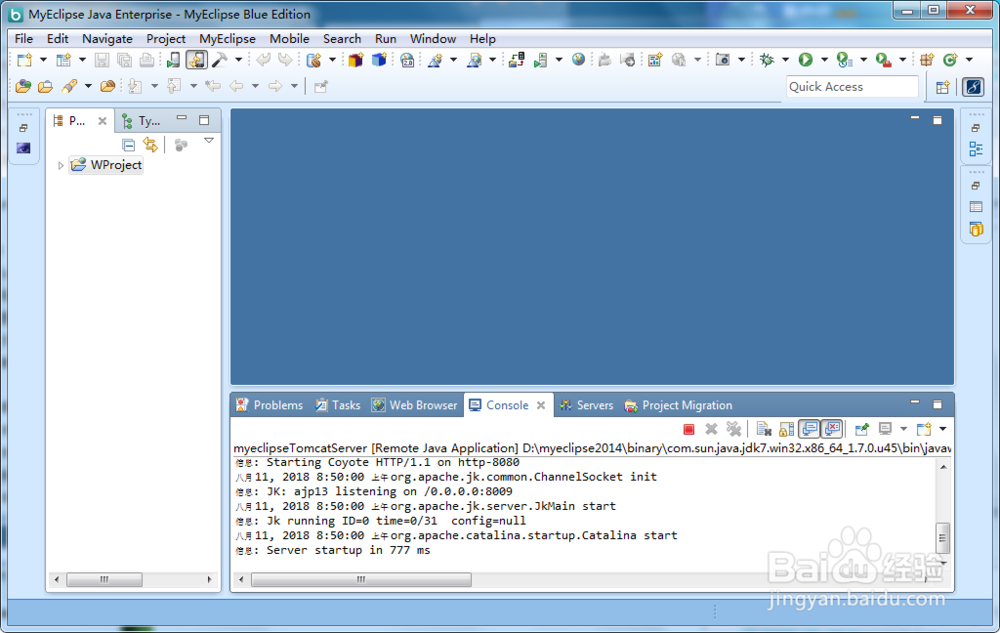The height and width of the screenshot is (633, 1000).
Task: Switch to the Servers tab
Action: point(587,405)
